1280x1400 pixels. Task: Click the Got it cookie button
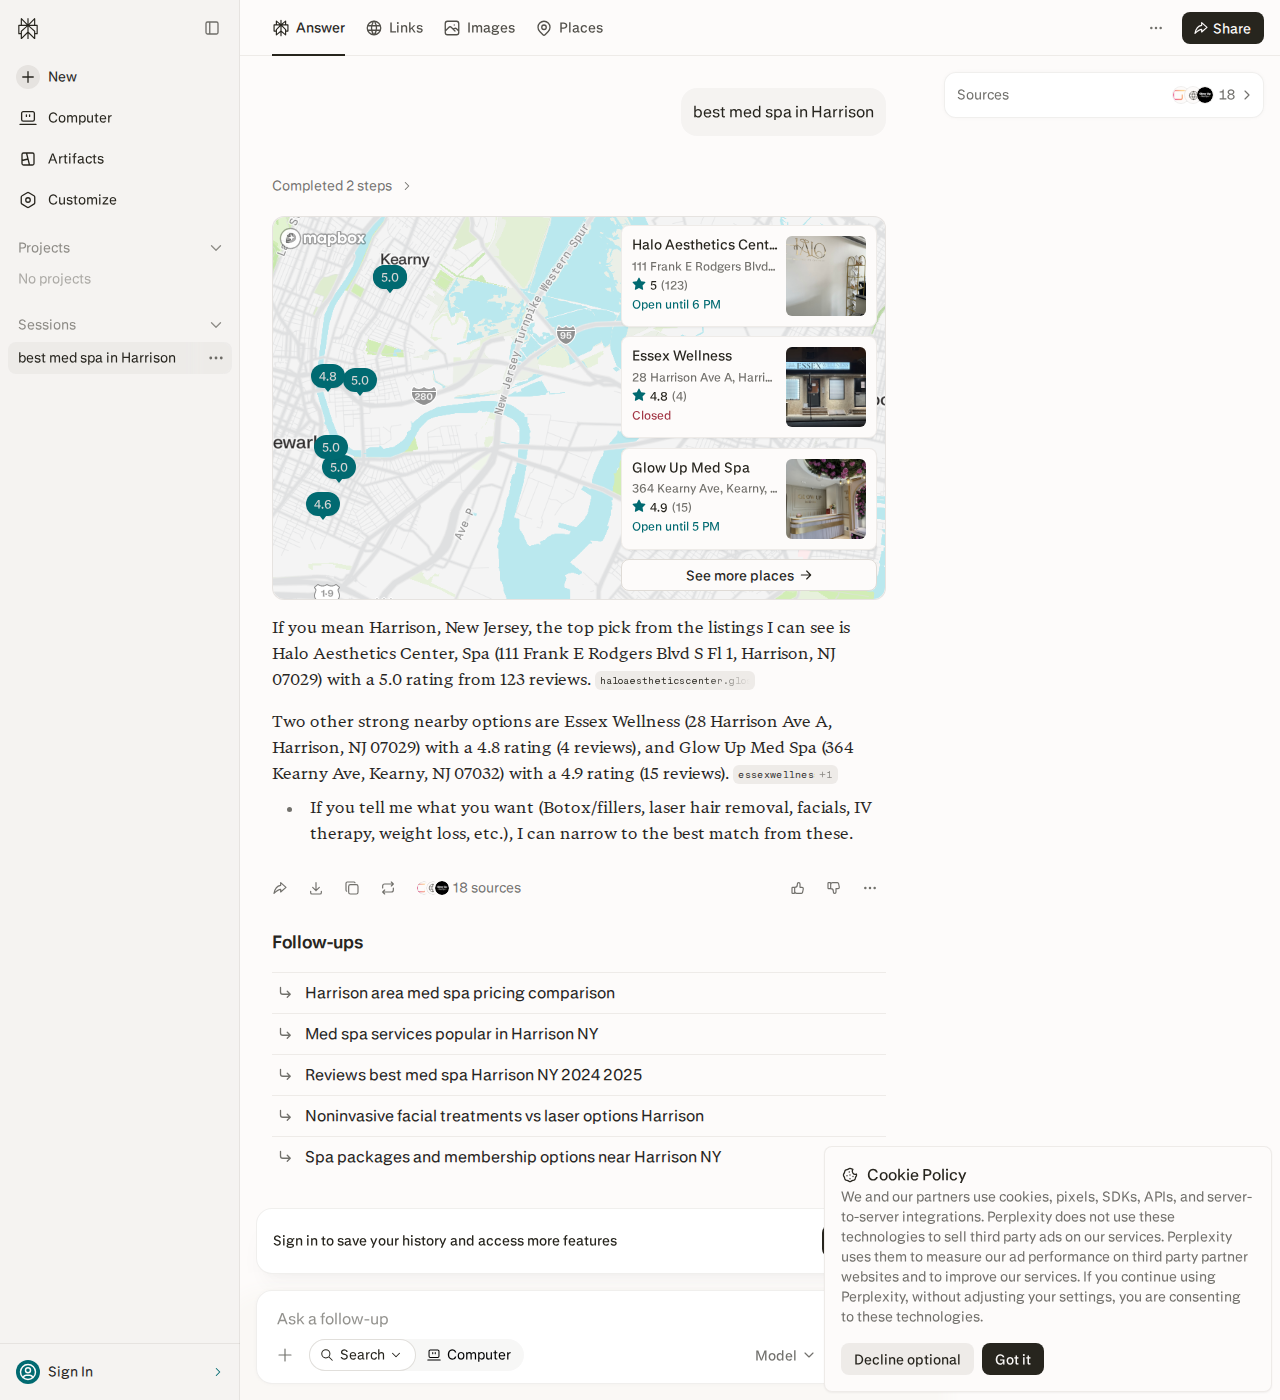click(x=1013, y=1359)
